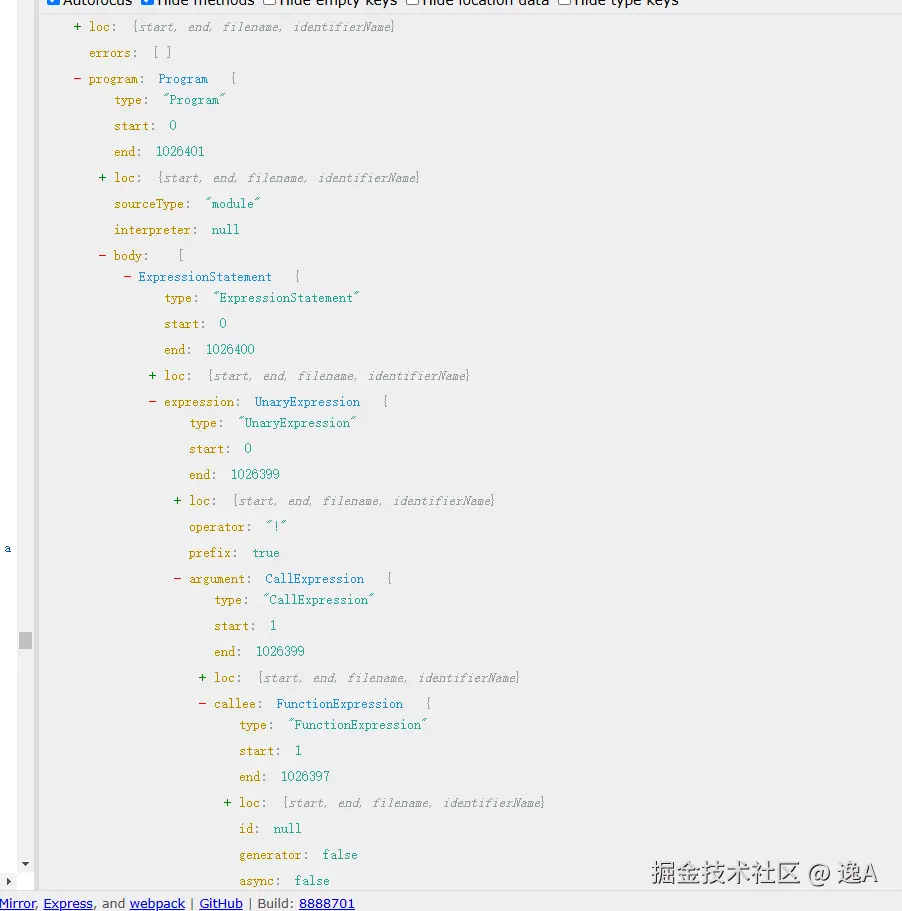Screen dimensions: 902x911
Task: Click the end value 1026397
Action: (305, 777)
